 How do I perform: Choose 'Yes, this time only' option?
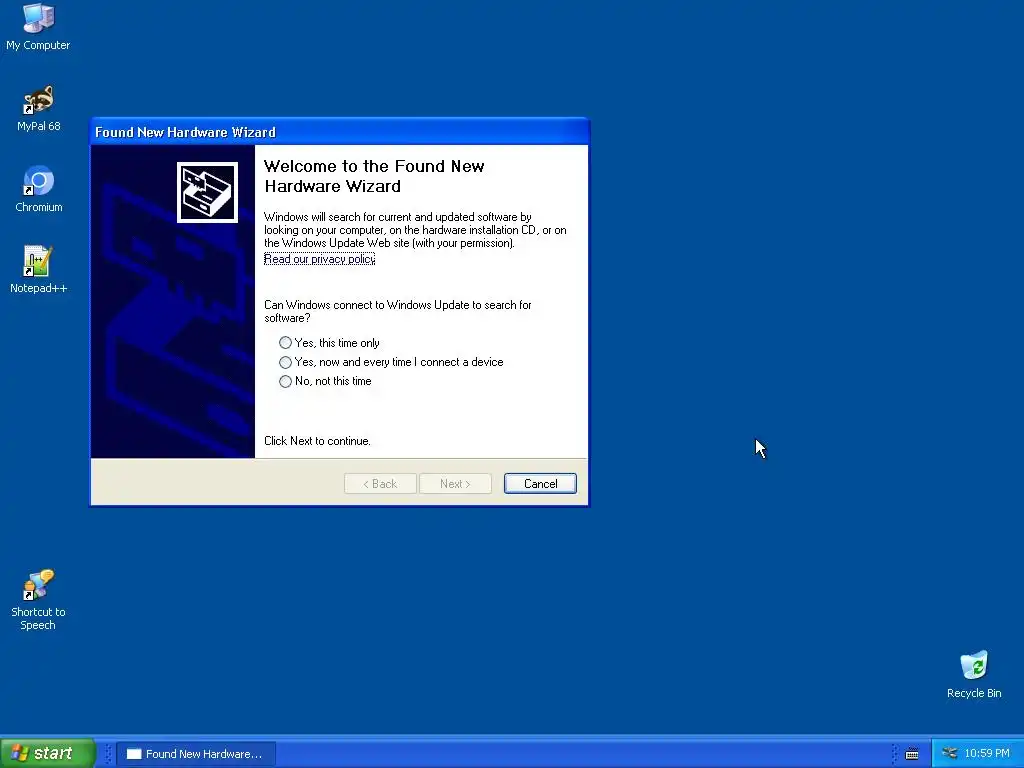(x=330, y=343)
